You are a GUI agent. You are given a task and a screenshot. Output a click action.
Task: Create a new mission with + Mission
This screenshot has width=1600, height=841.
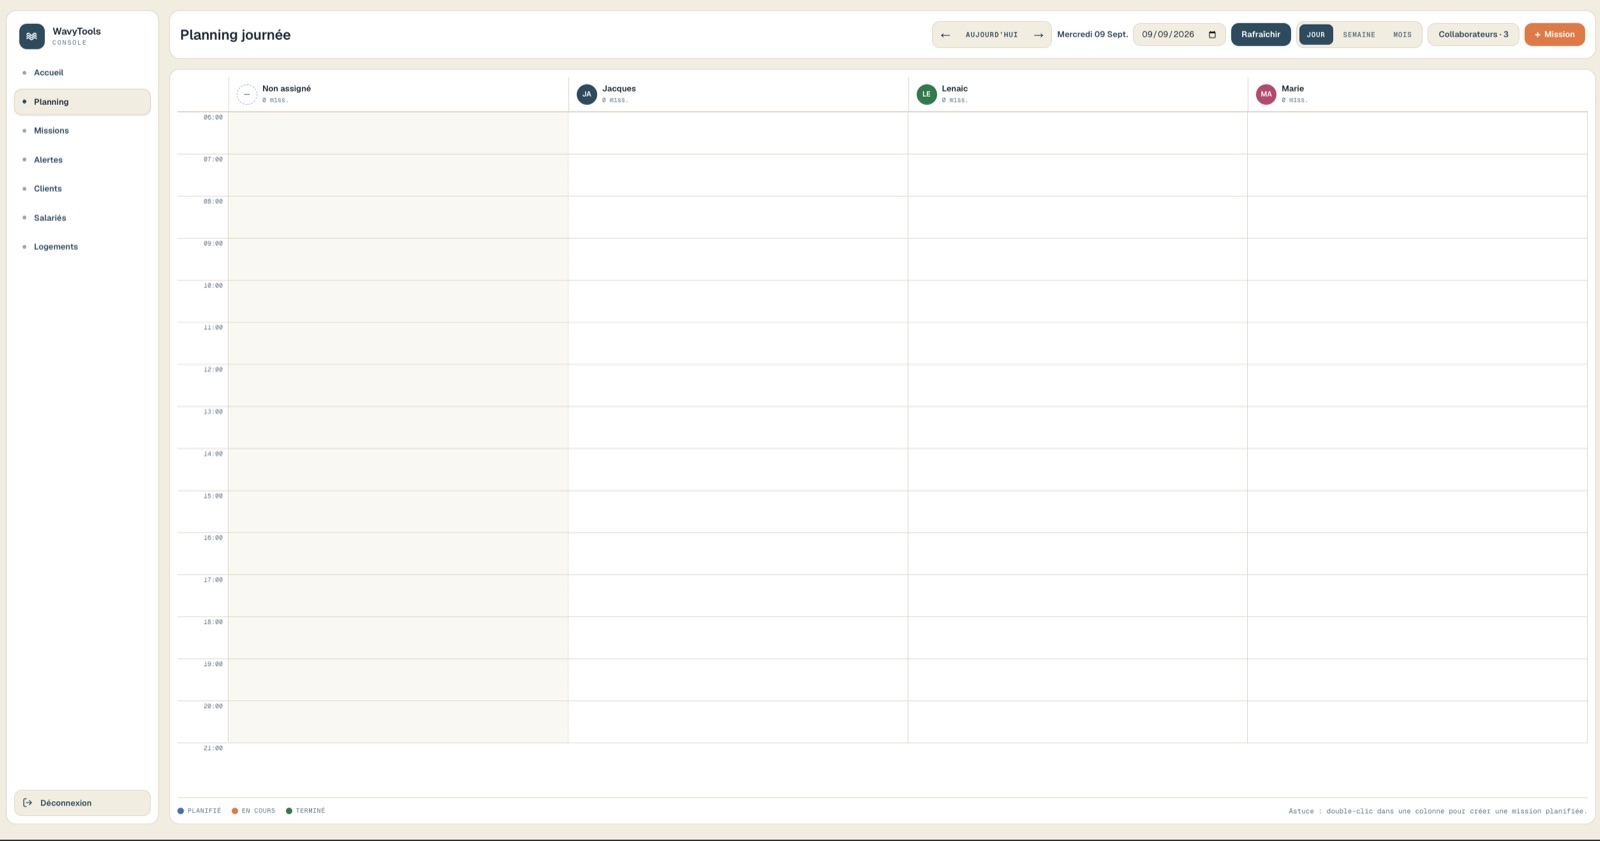[1554, 35]
